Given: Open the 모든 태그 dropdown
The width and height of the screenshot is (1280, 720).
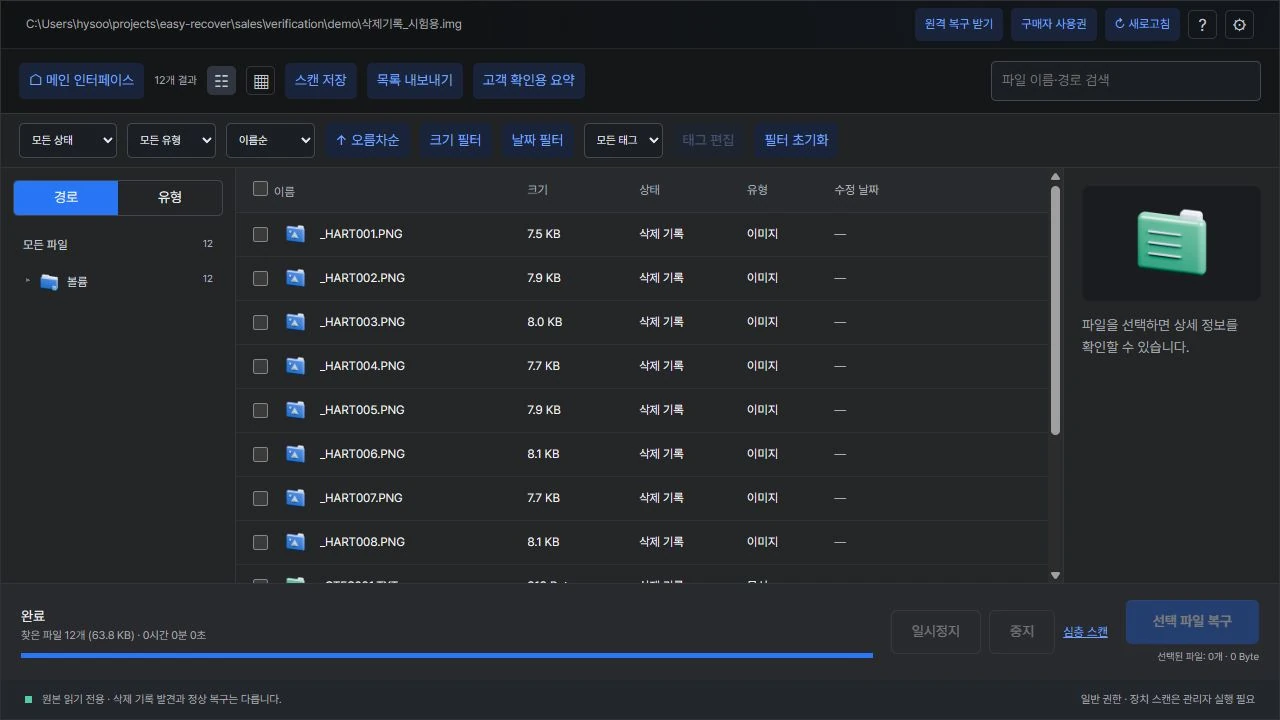Looking at the screenshot, I should (x=623, y=141).
